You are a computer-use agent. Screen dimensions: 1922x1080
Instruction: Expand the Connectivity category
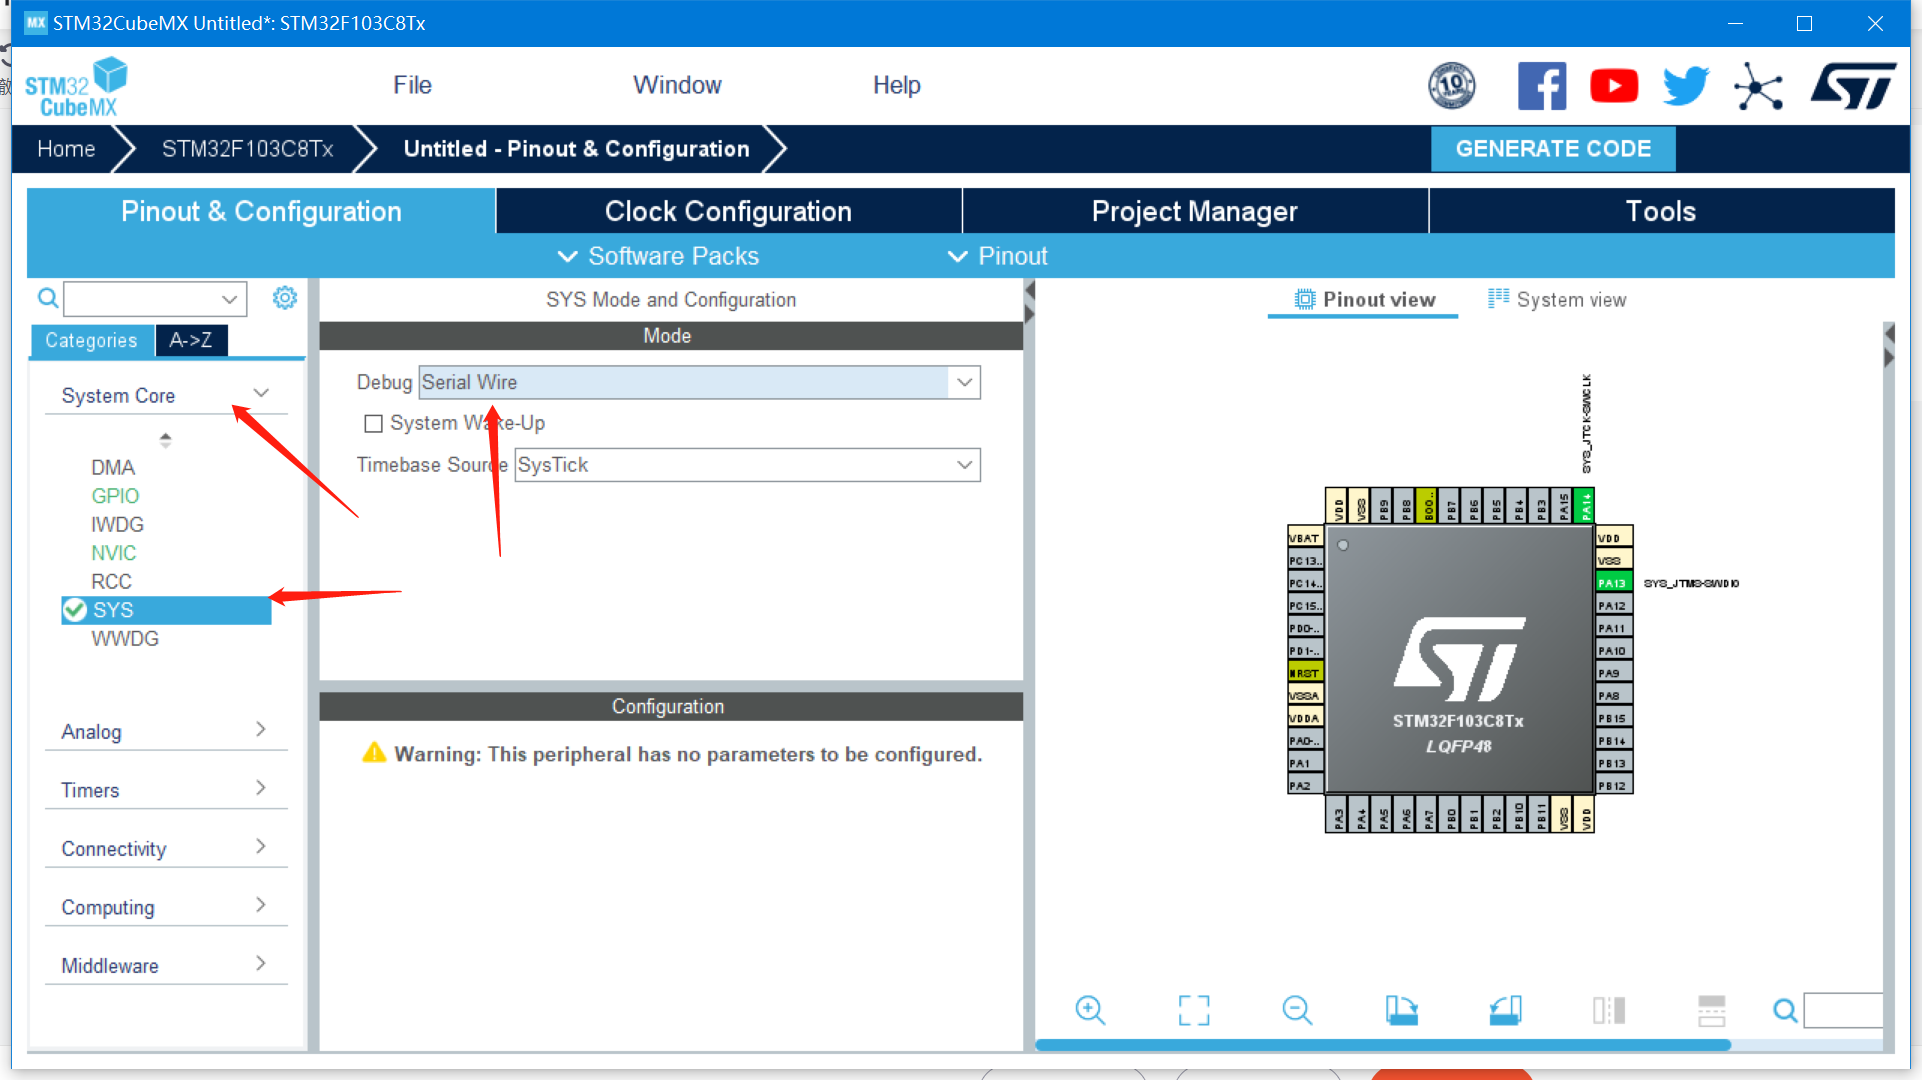pyautogui.click(x=262, y=845)
